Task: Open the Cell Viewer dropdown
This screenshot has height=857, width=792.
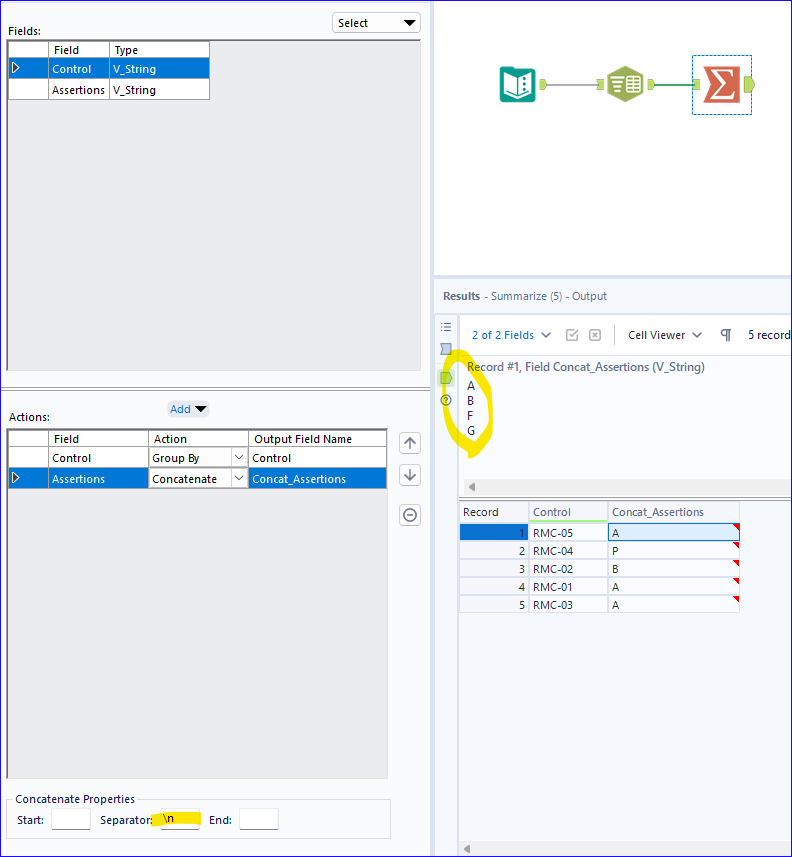Action: (x=664, y=335)
